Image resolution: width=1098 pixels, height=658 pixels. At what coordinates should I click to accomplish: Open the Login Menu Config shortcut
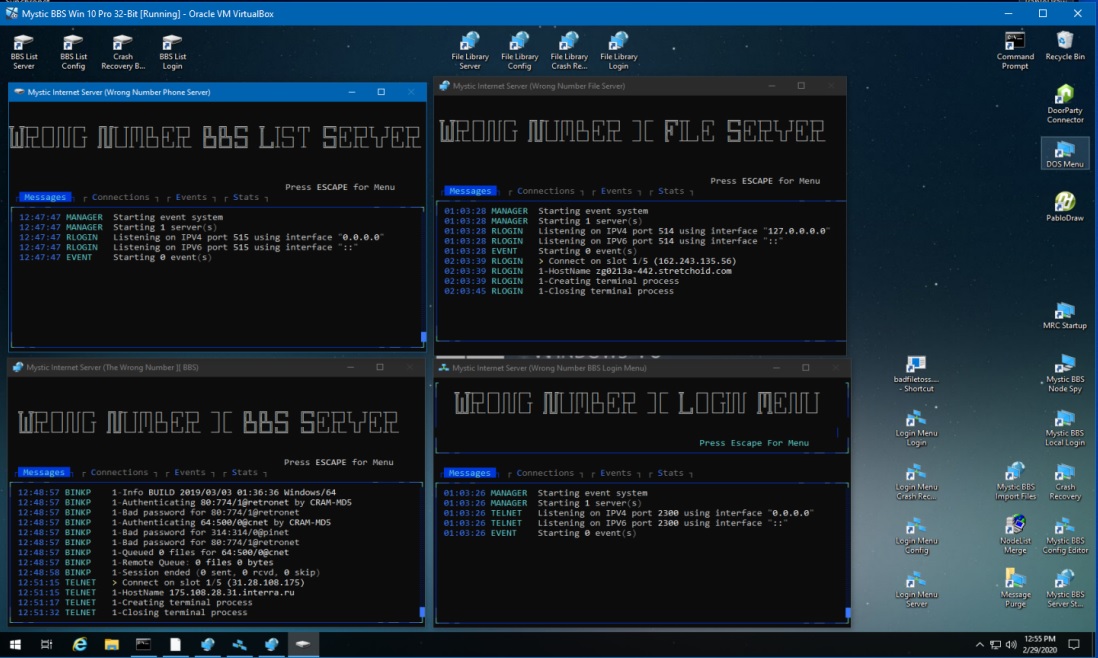[x=916, y=536]
